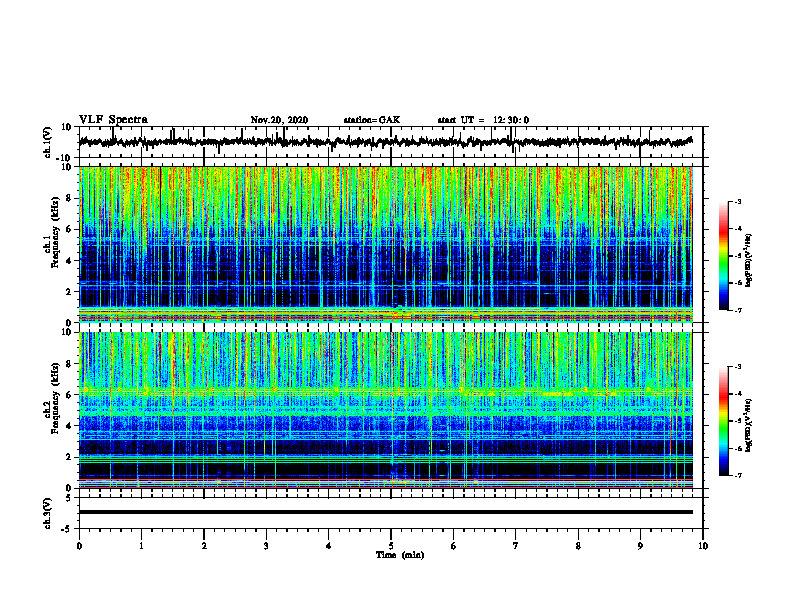
Task: Click the ch.2 spectrogram color scale bar
Action: click(723, 421)
